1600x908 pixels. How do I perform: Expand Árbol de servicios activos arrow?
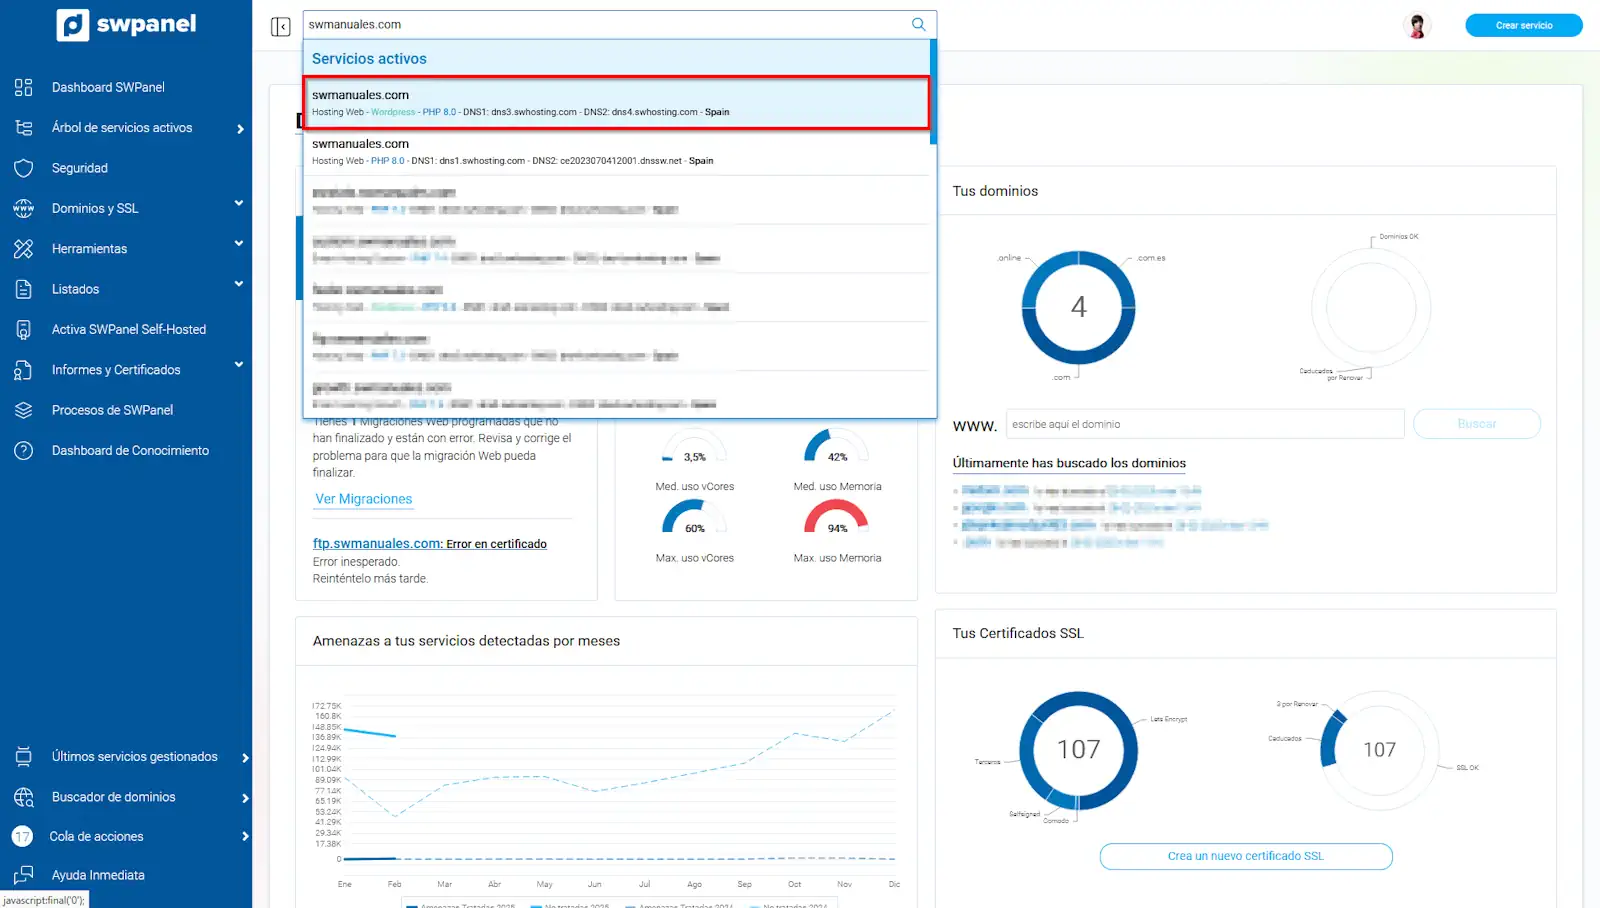[x=240, y=129]
